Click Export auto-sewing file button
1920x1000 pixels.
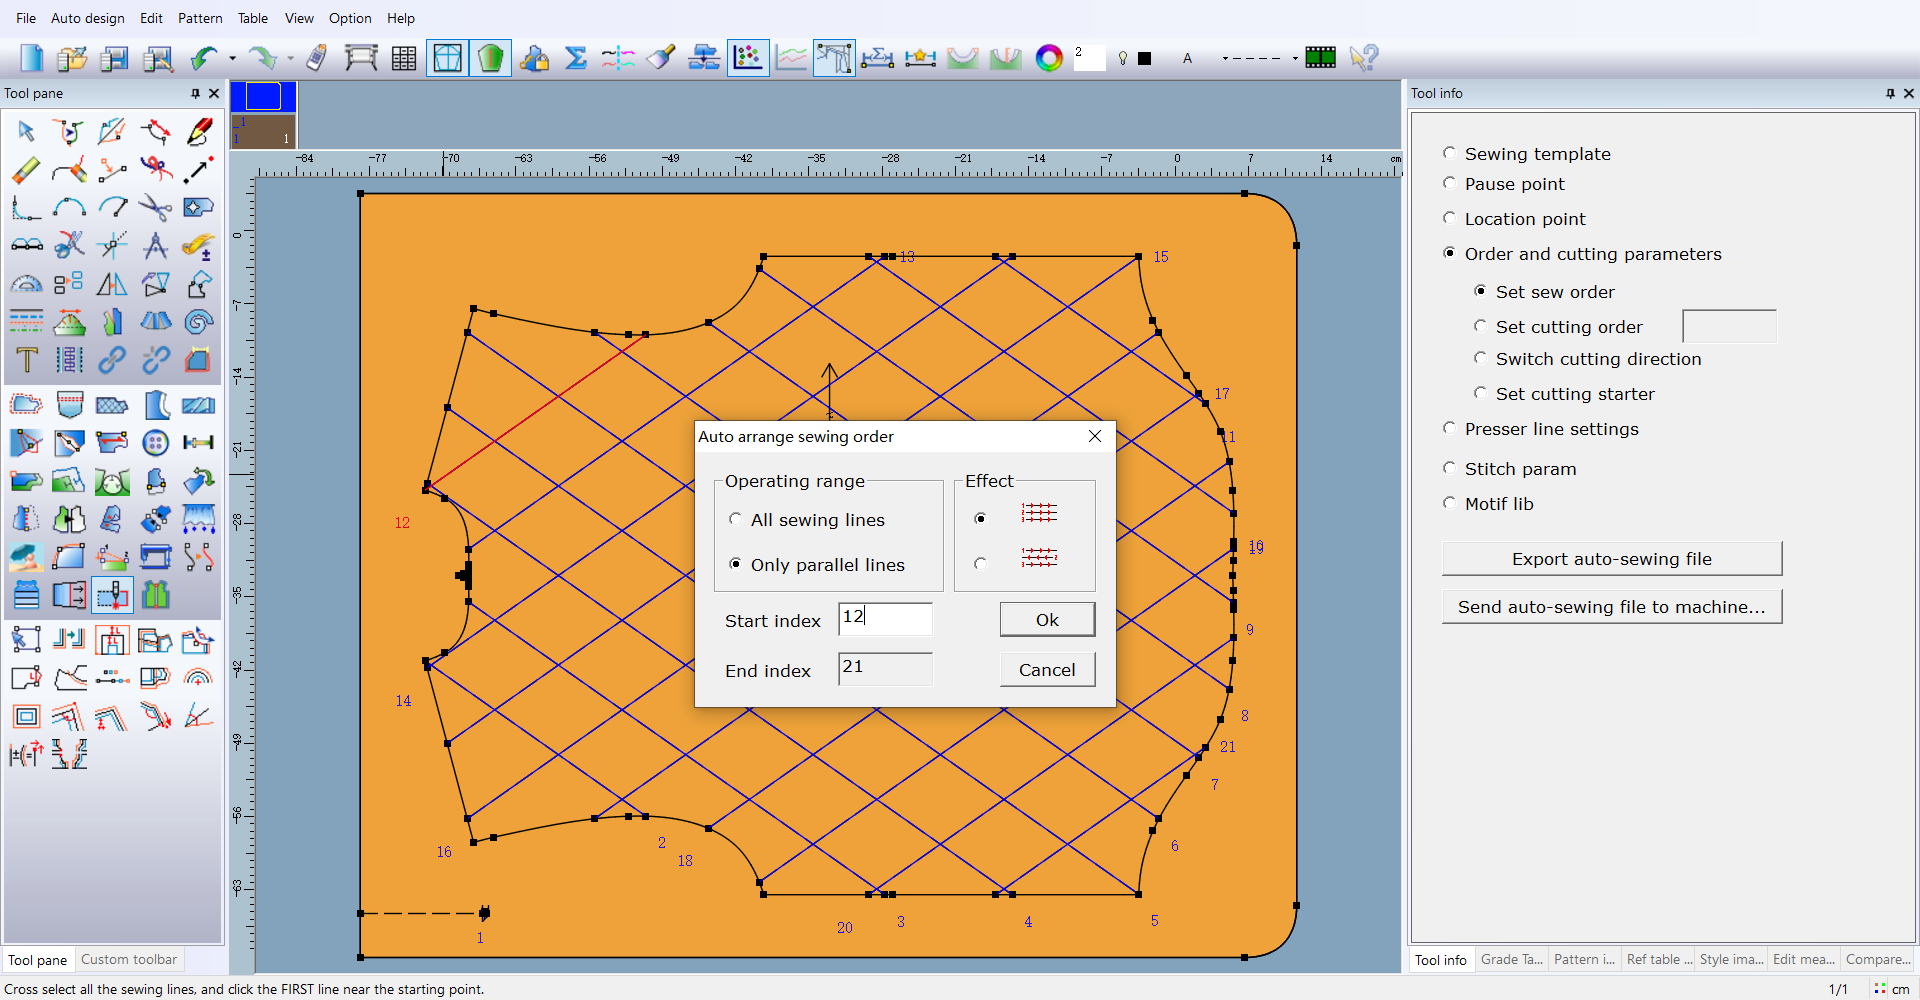[1611, 558]
